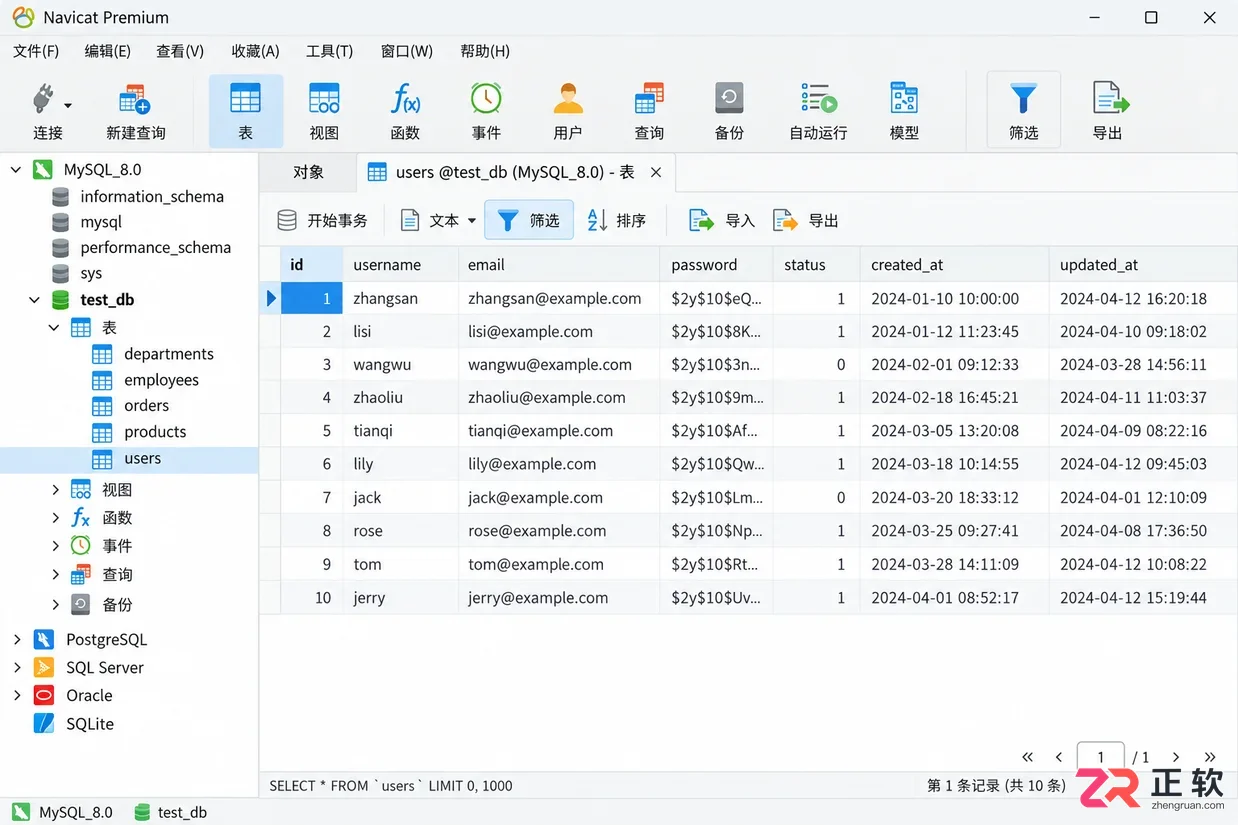Open the 用户 user management icon
Viewport: 1238px width, 825px height.
pos(567,112)
